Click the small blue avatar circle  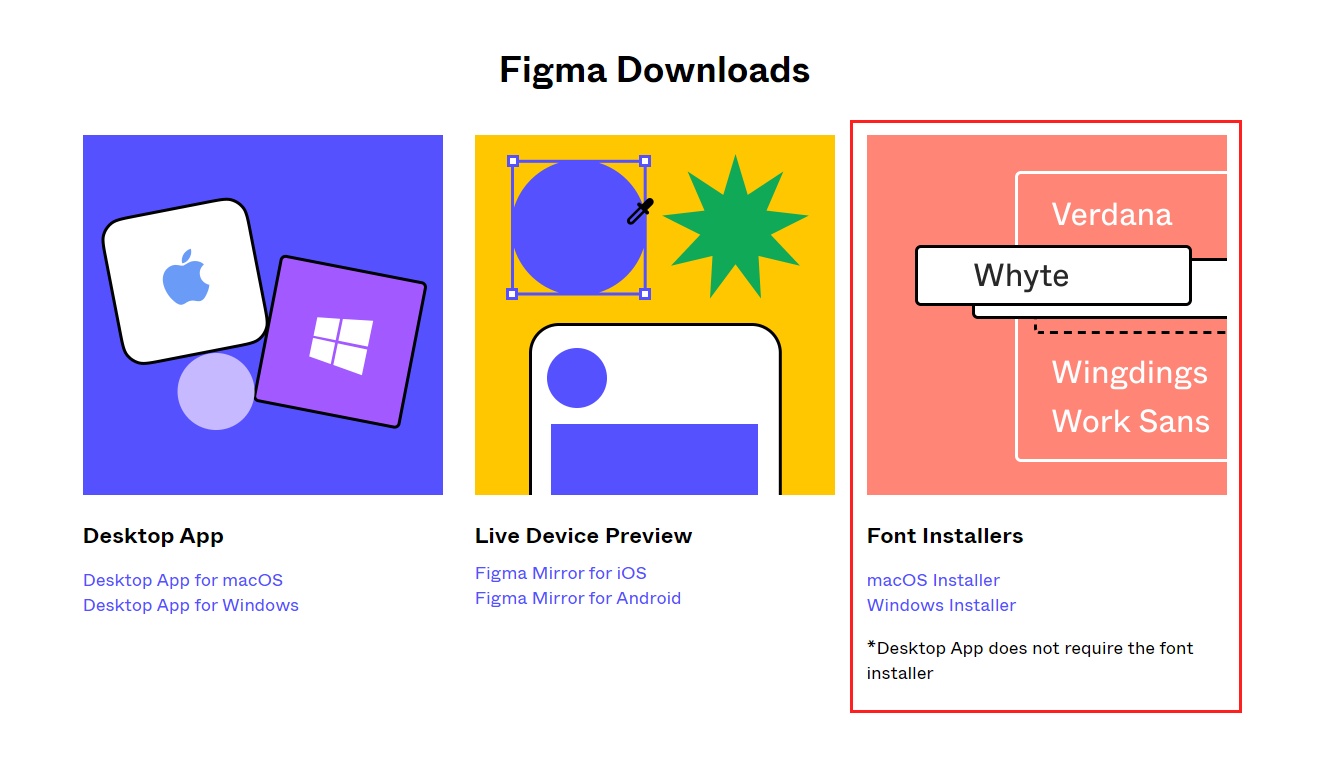[x=577, y=378]
